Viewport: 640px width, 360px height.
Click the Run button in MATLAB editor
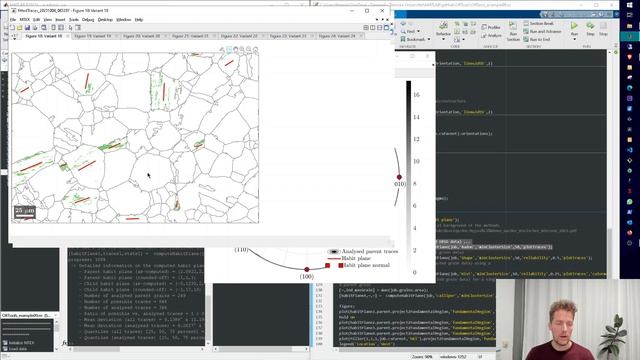pyautogui.click(x=574, y=29)
